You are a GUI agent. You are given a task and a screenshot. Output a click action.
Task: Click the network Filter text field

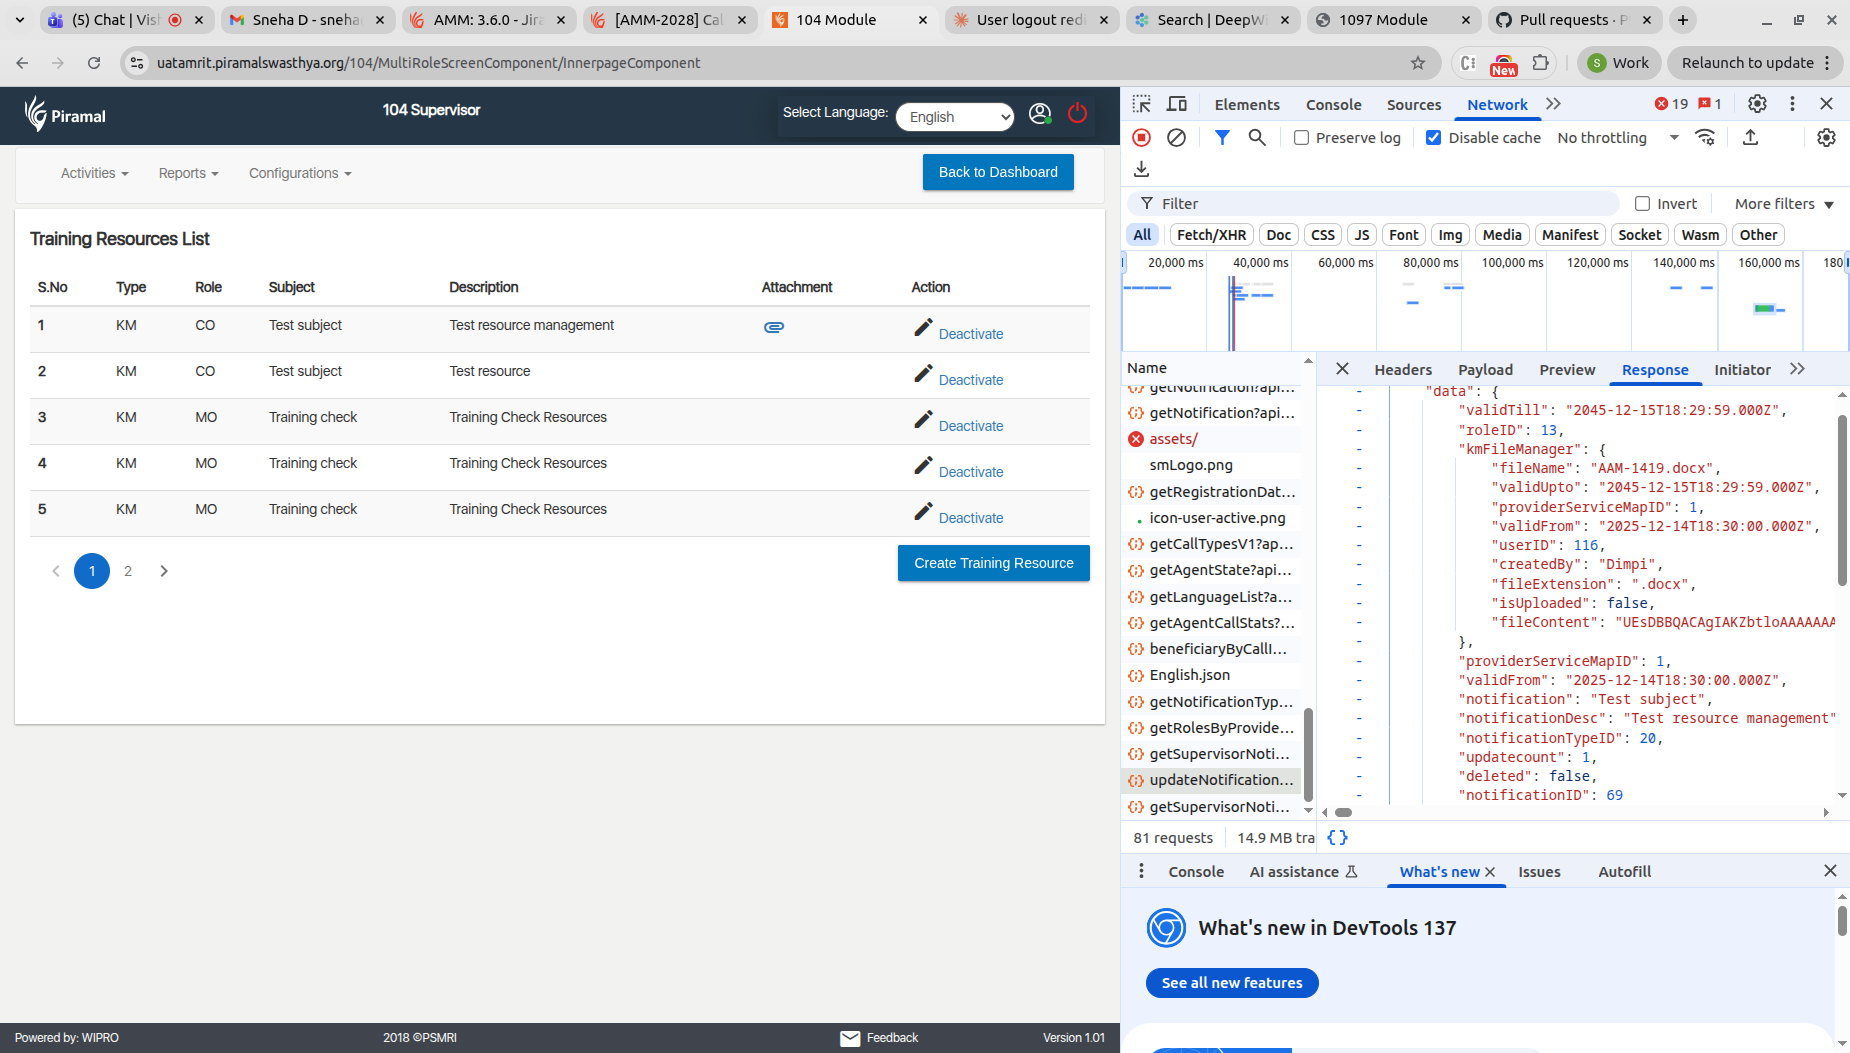coord(1380,204)
